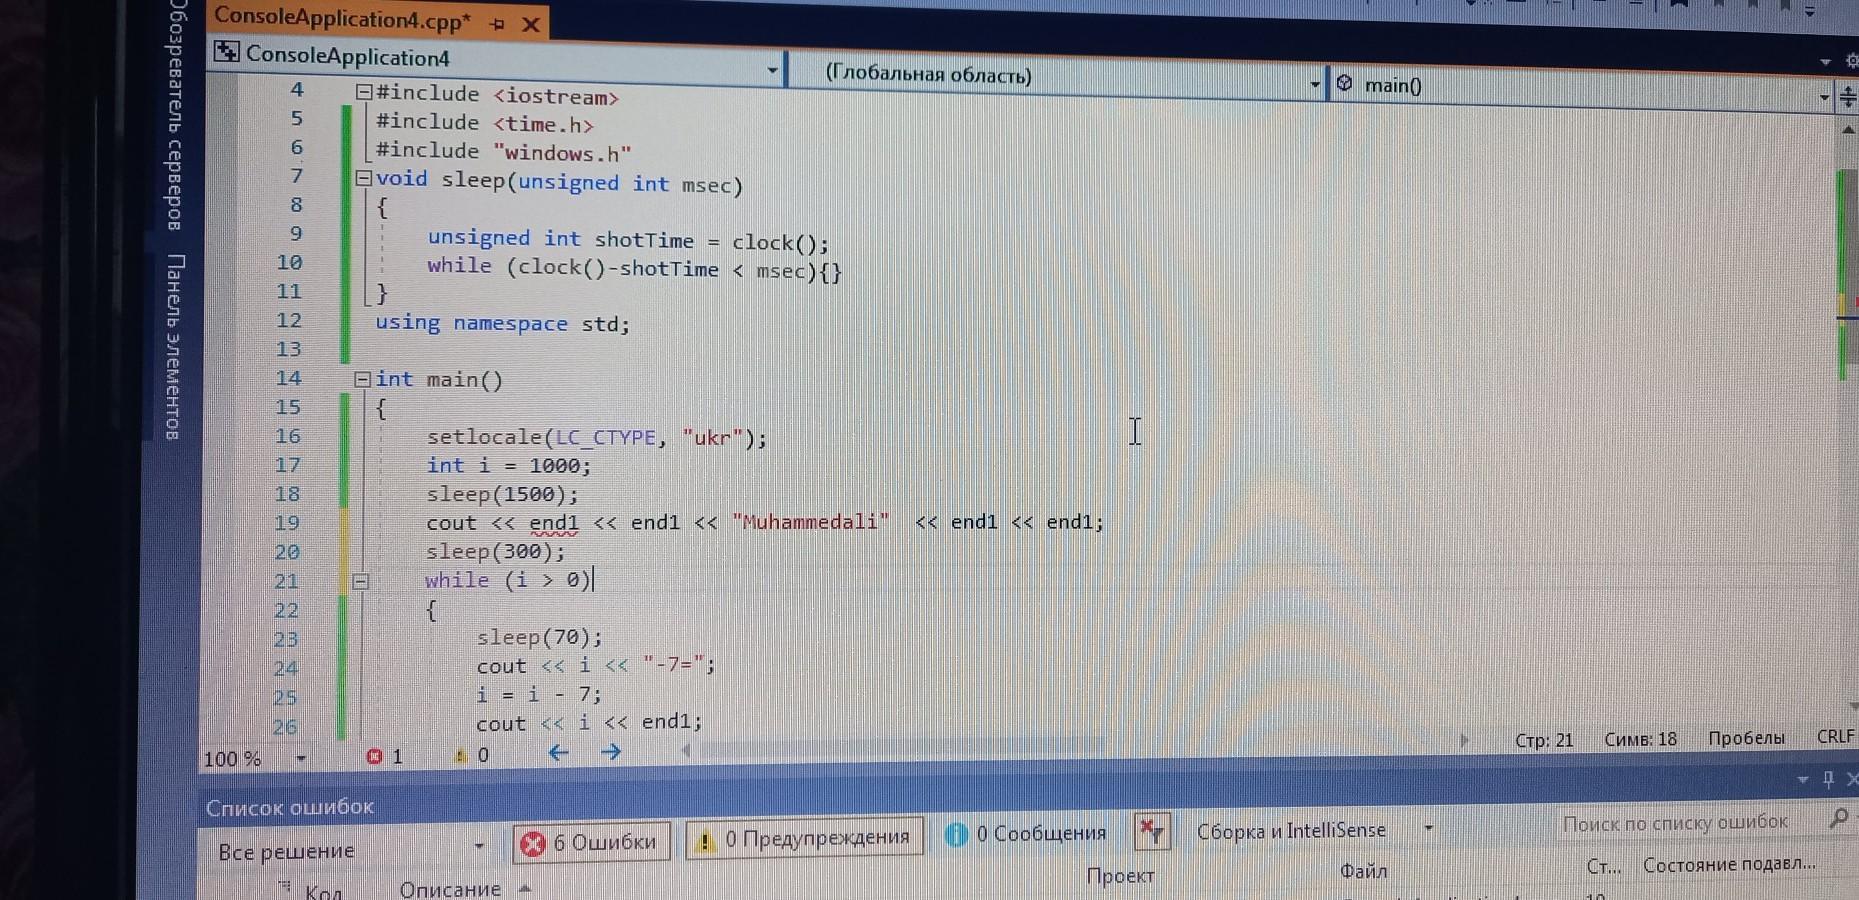Click the CRLF line ending setting

pos(1835,737)
